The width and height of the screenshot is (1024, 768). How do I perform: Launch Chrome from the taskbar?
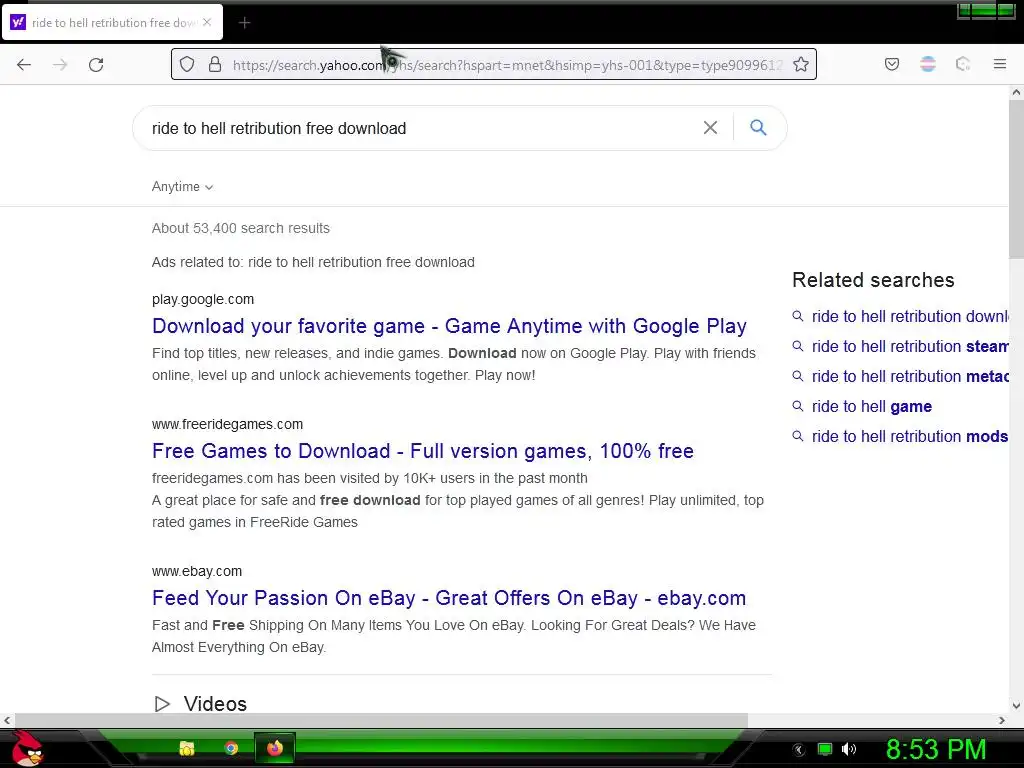[231, 748]
